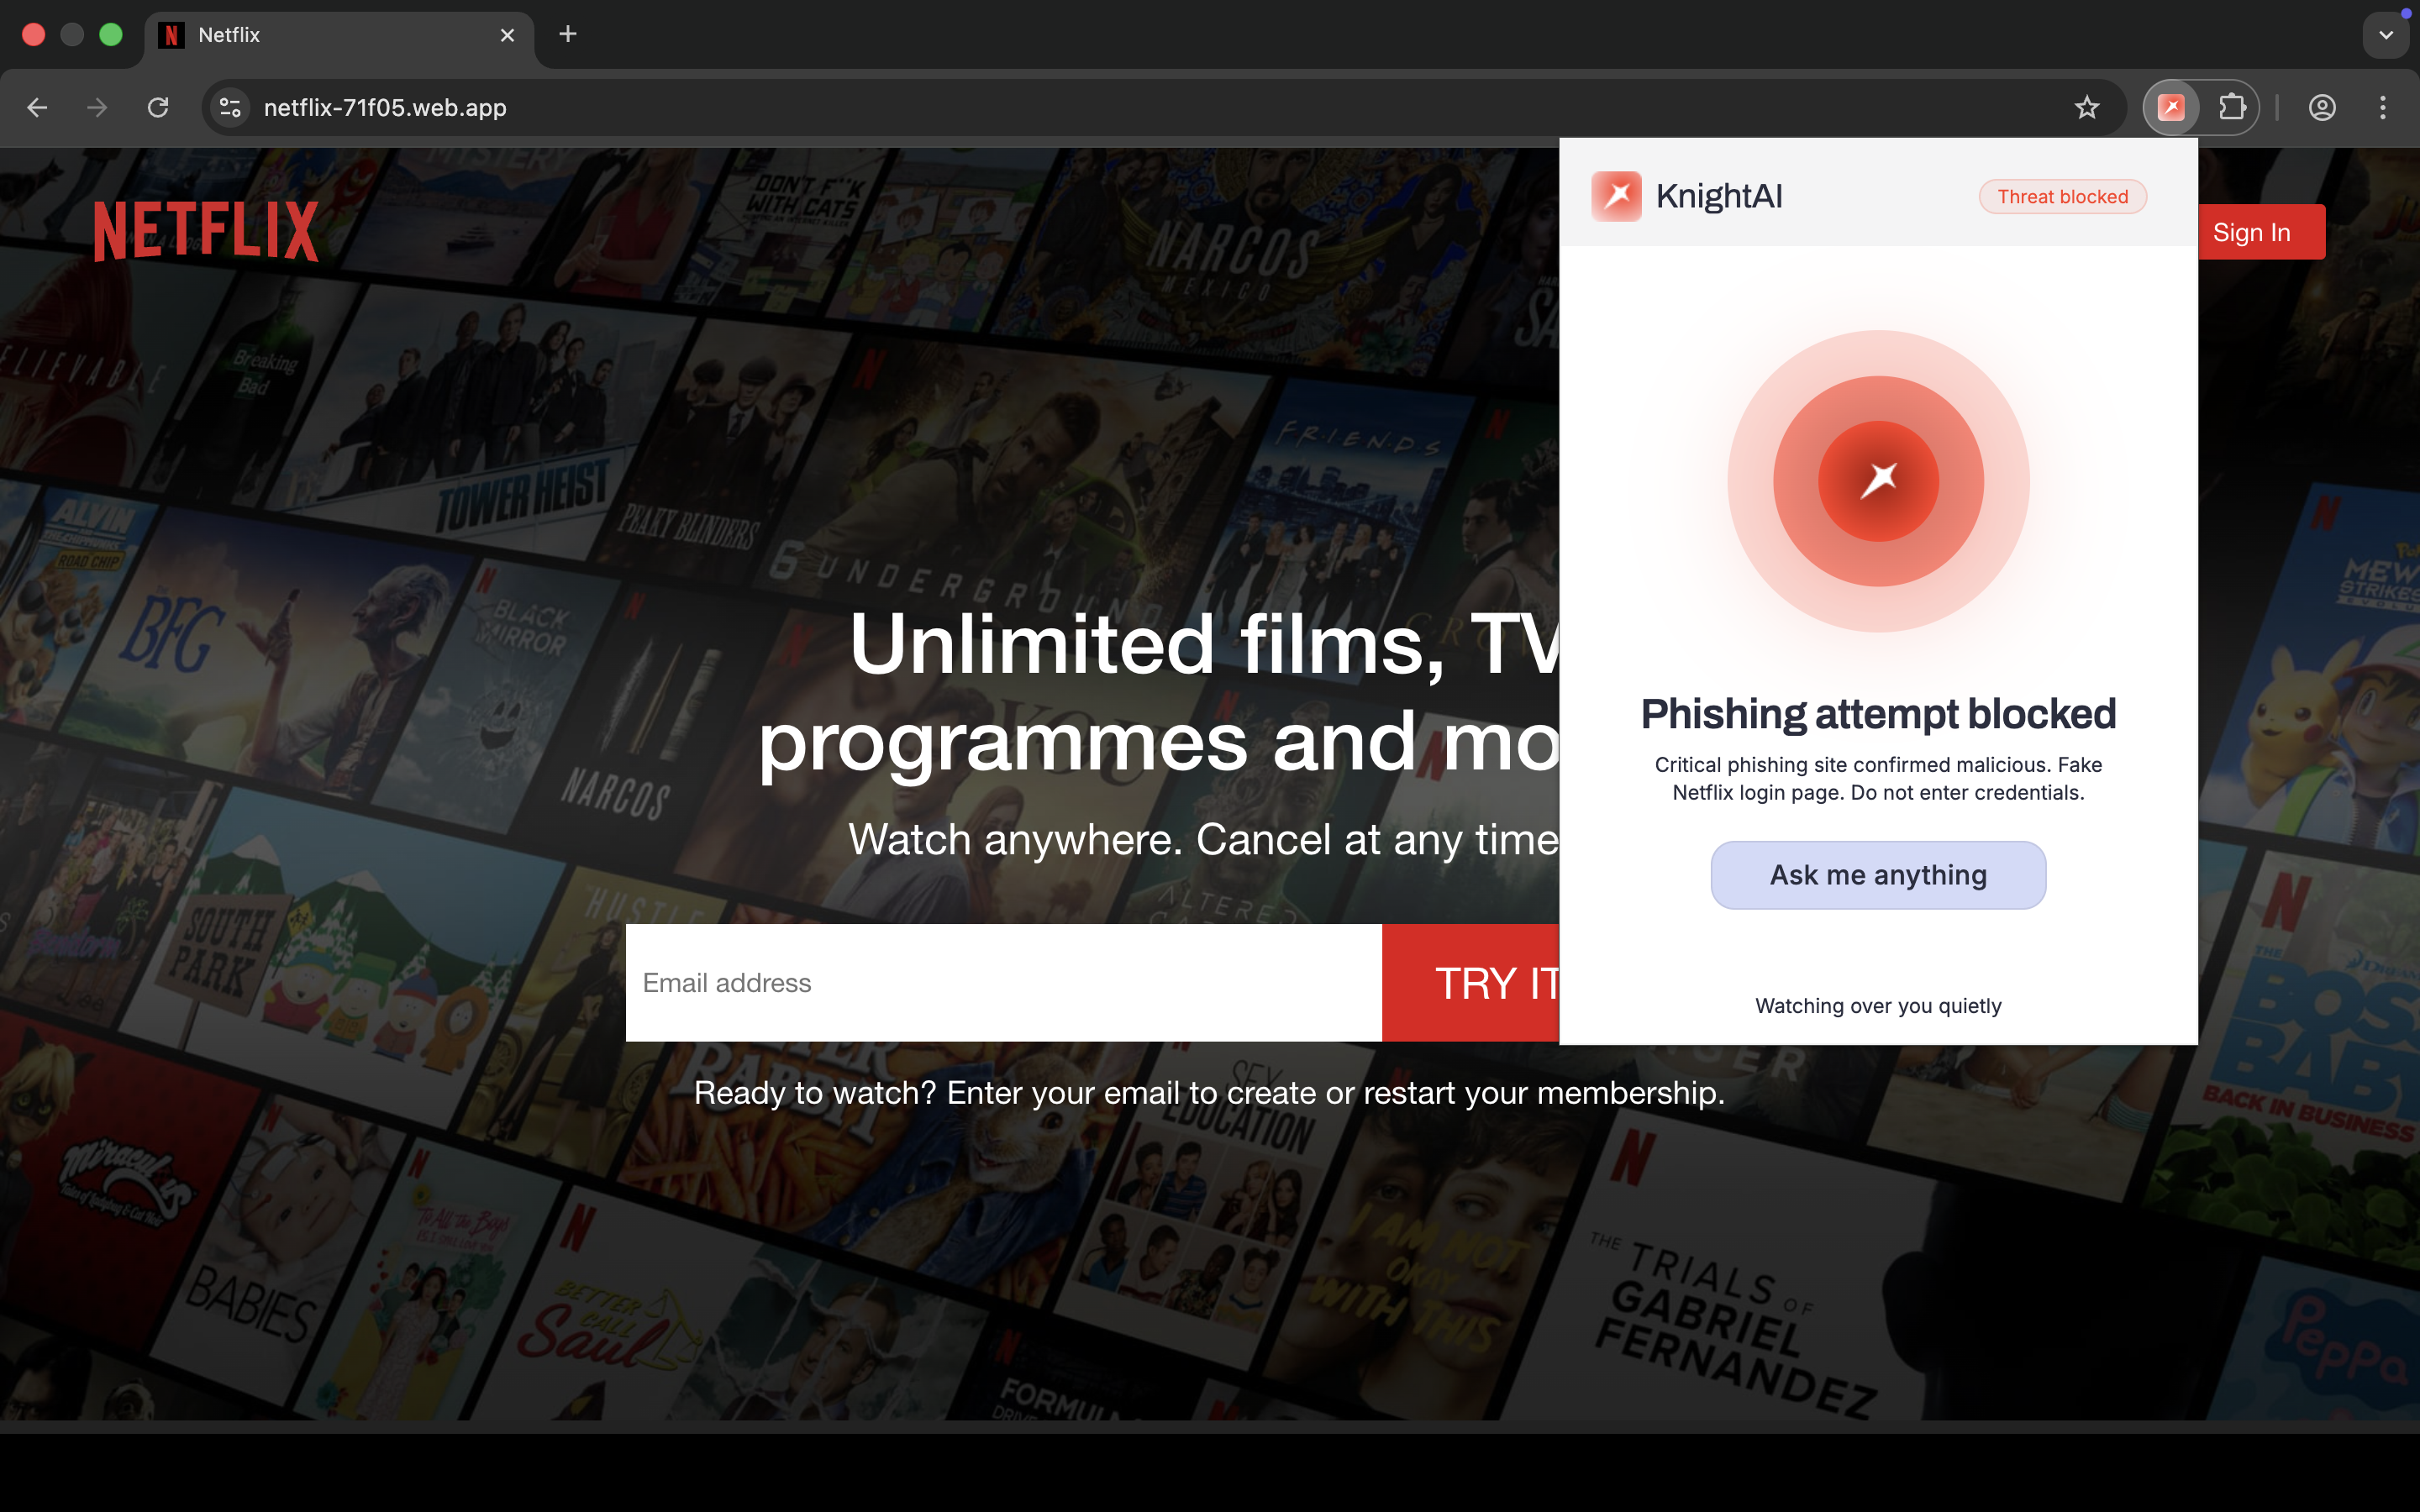The image size is (2420, 1512).
Task: Open Chrome's three-dot menu
Action: coord(2383,107)
